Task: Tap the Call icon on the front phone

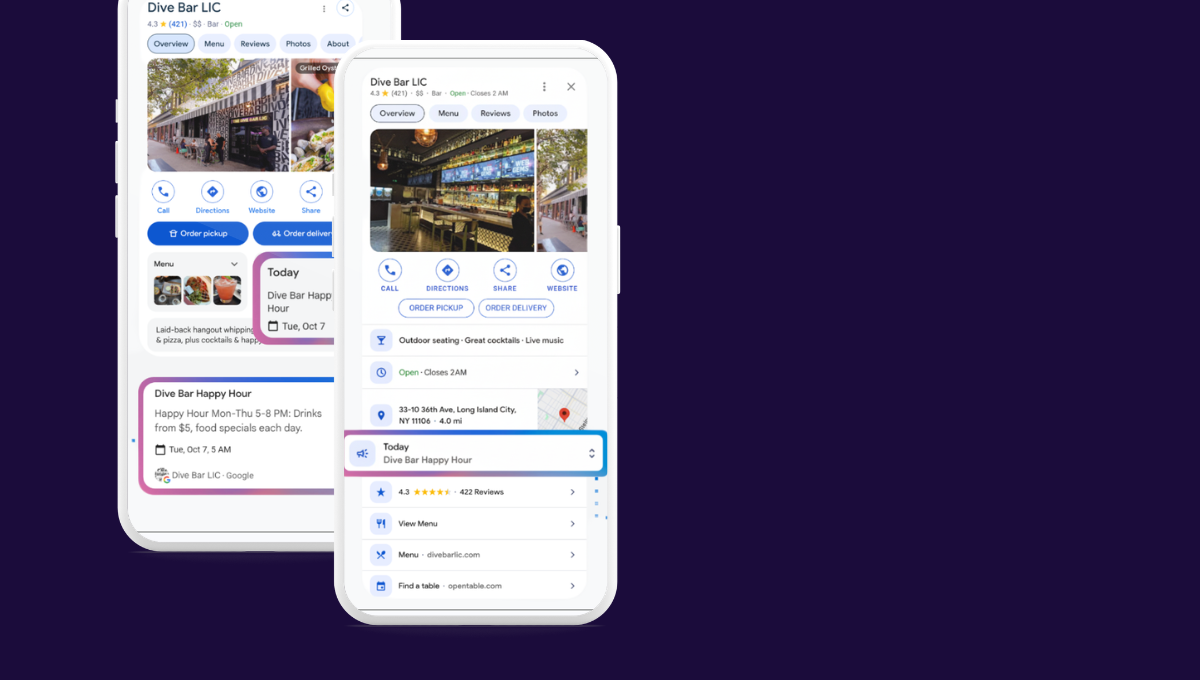Action: pos(390,270)
